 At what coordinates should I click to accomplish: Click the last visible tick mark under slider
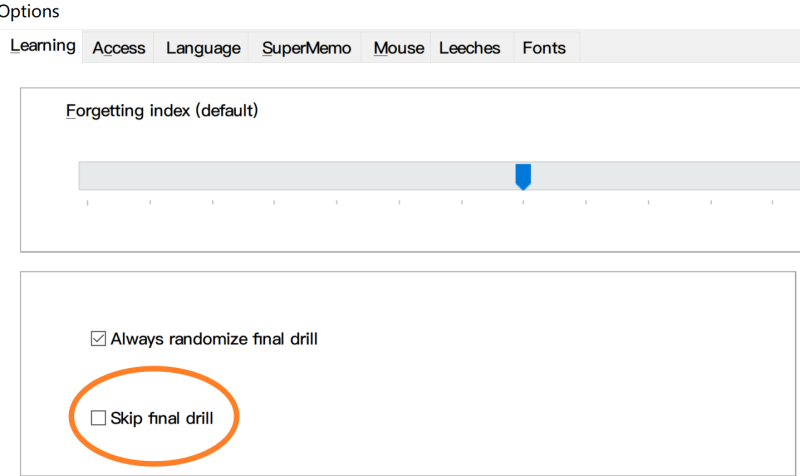tap(772, 203)
